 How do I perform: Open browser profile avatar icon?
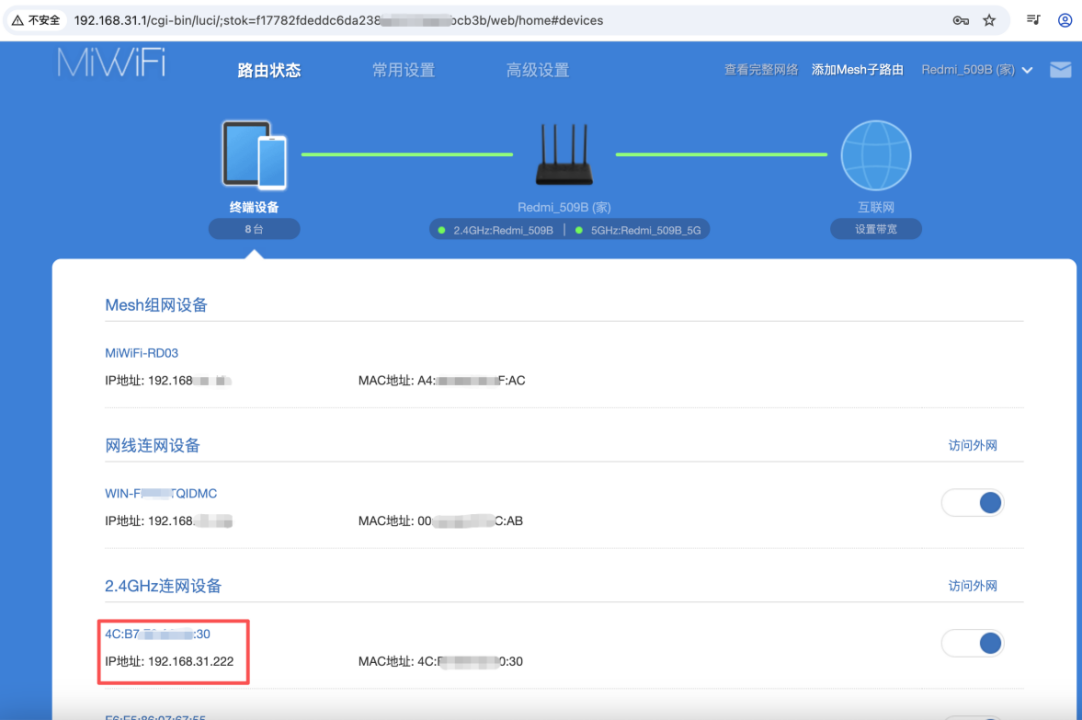point(1065,20)
